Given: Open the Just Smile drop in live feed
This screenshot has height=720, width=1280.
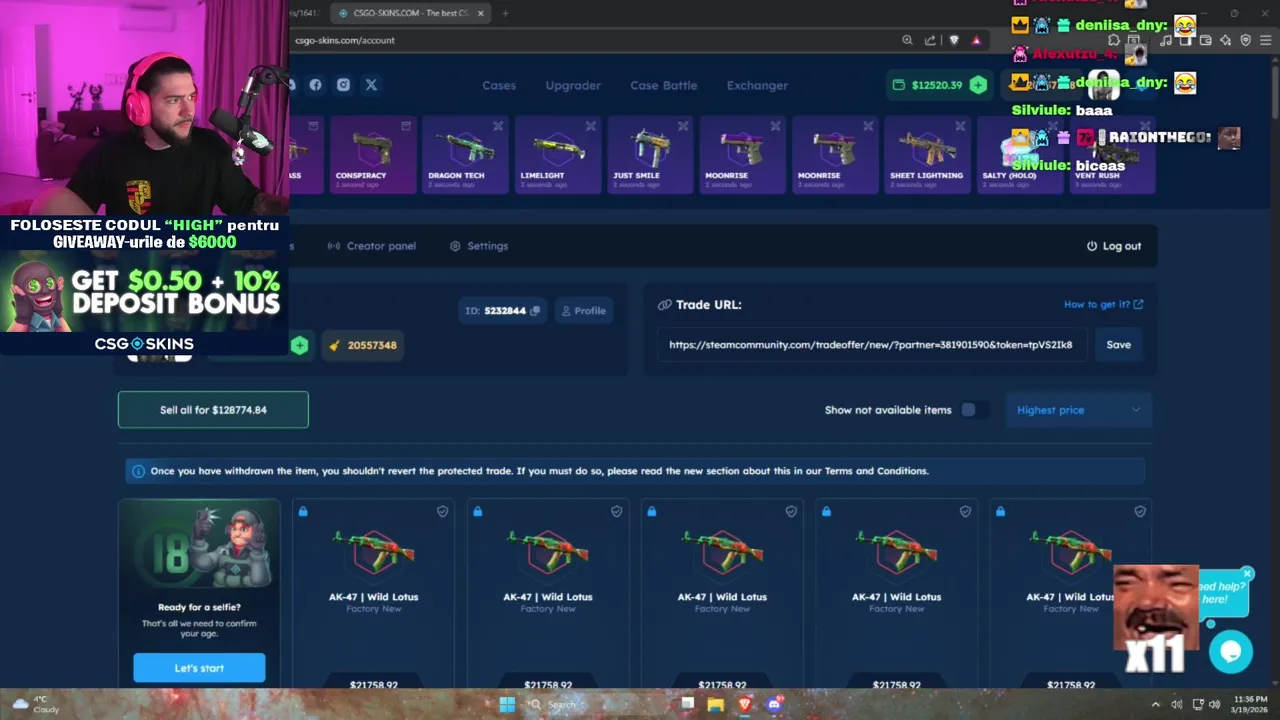Looking at the screenshot, I should point(650,155).
